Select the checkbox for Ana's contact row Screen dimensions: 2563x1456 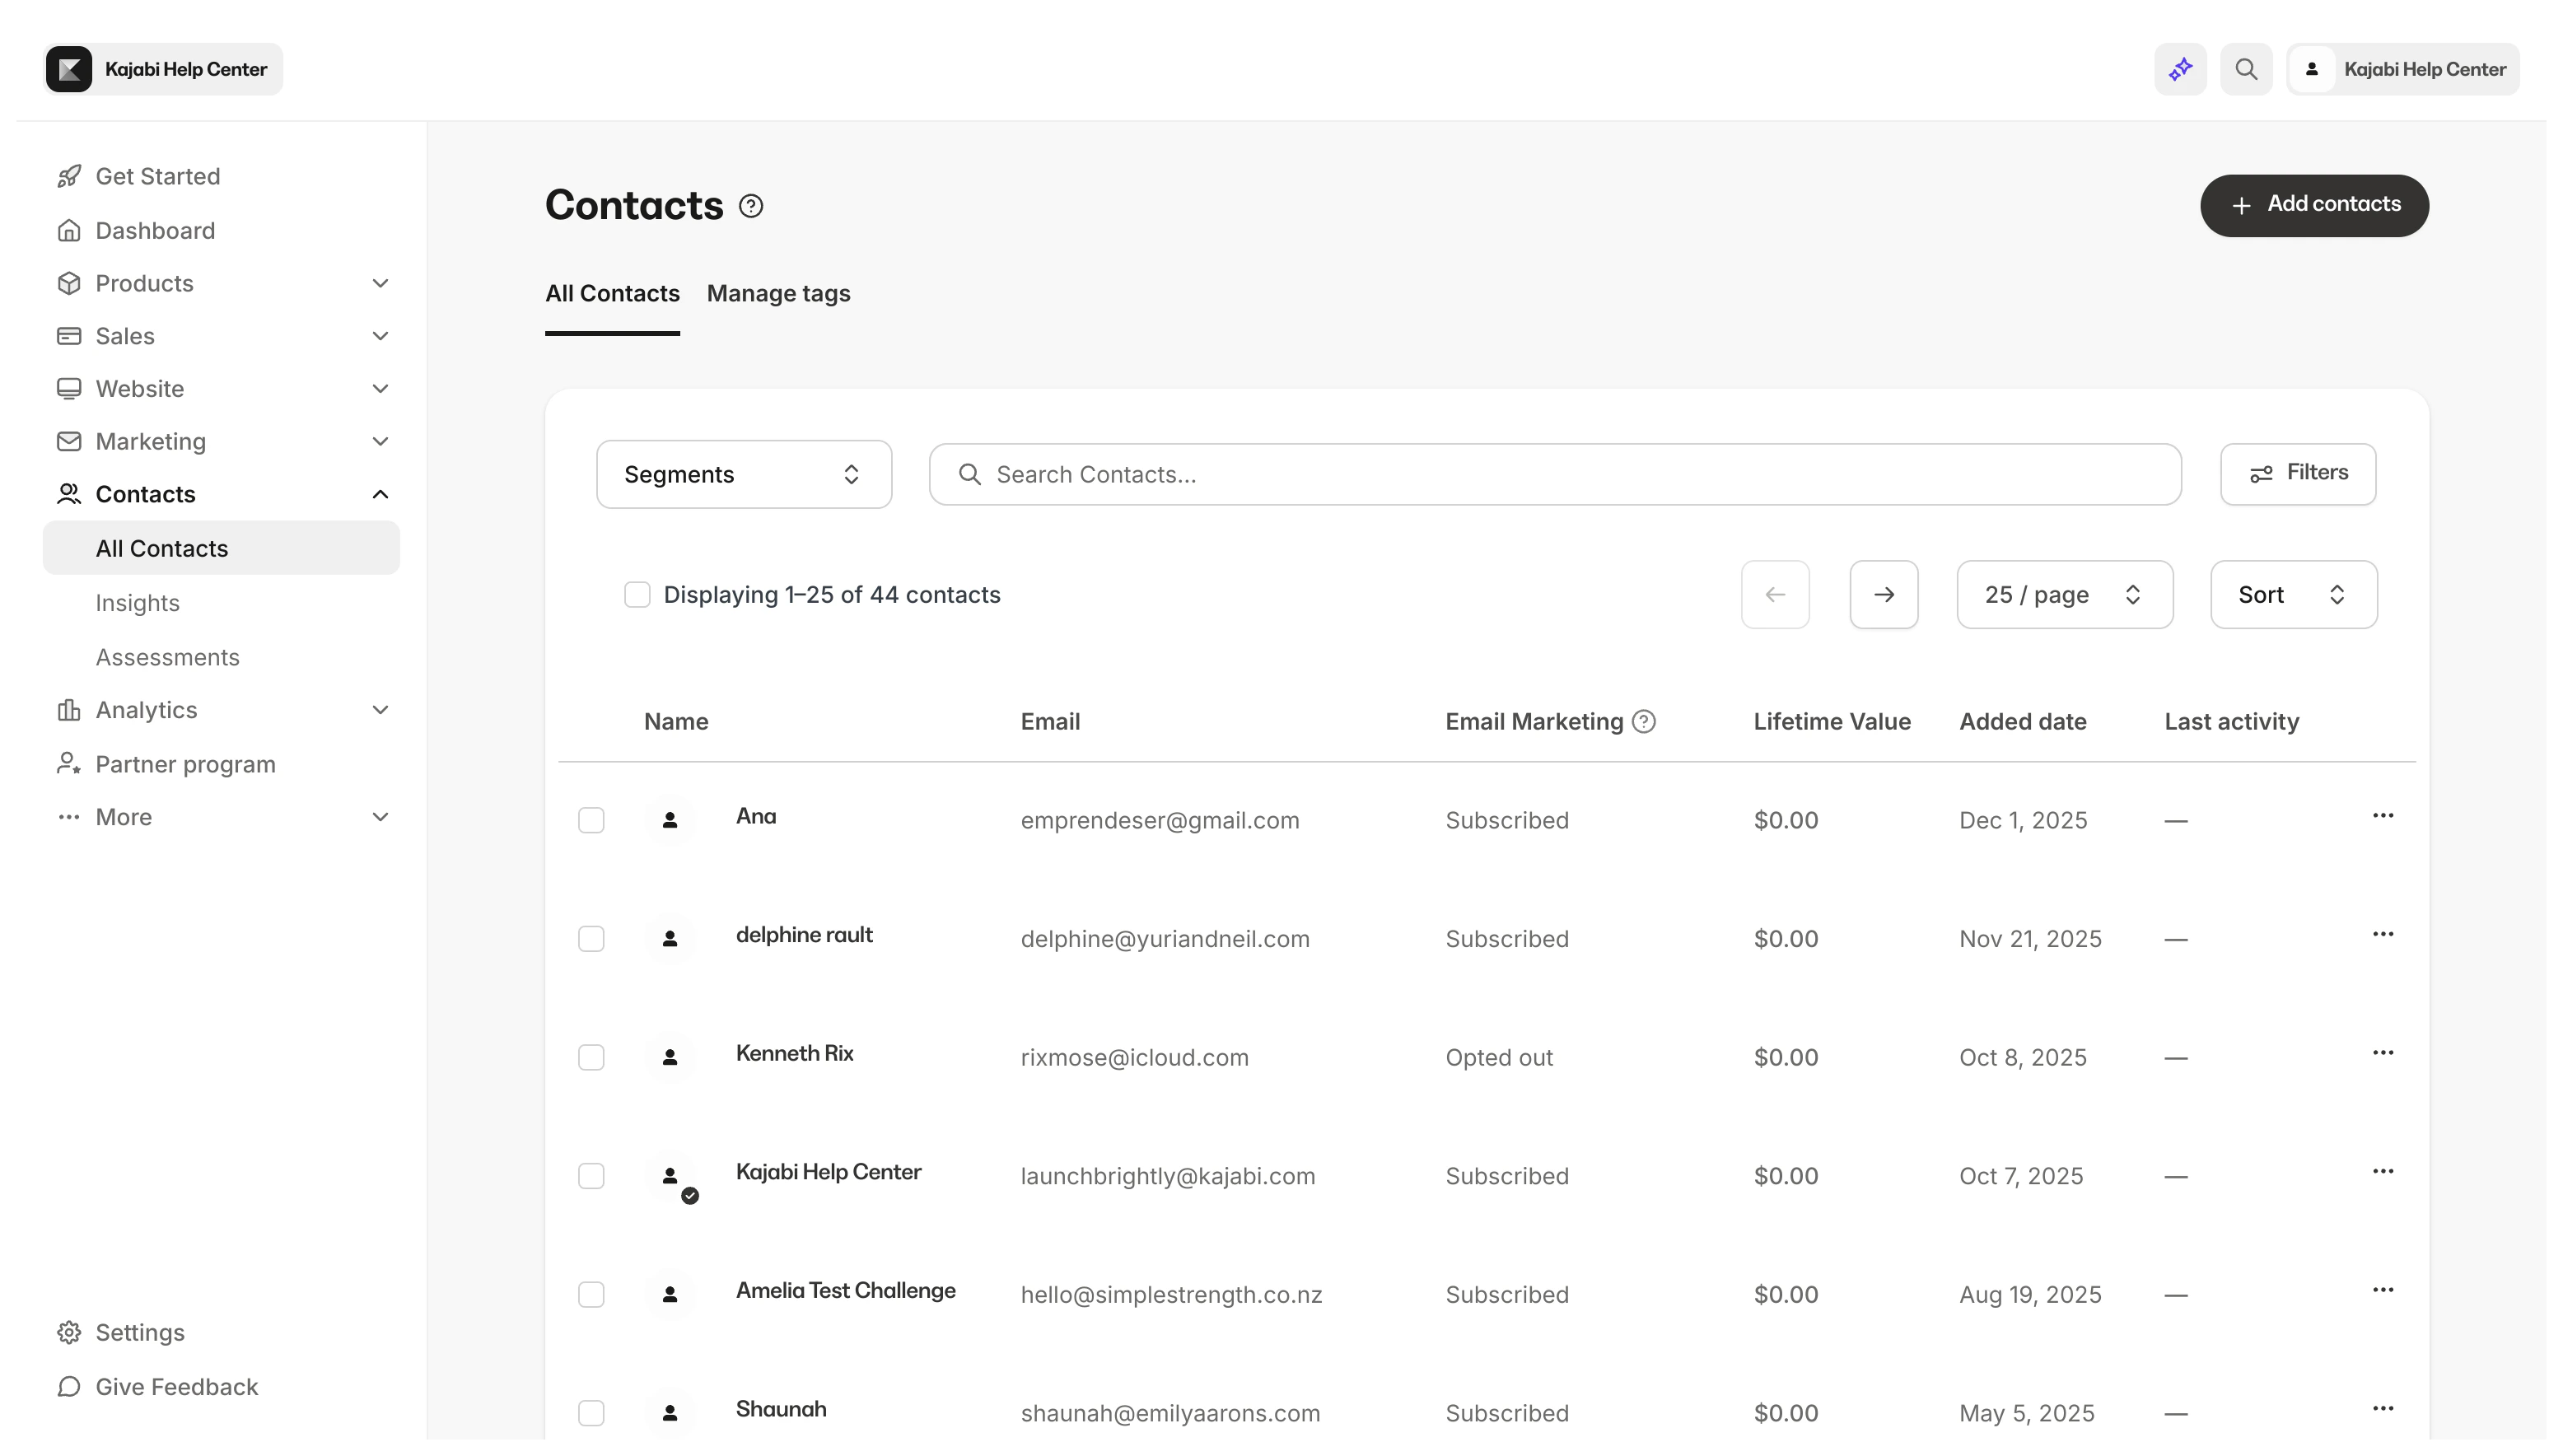[x=591, y=820]
